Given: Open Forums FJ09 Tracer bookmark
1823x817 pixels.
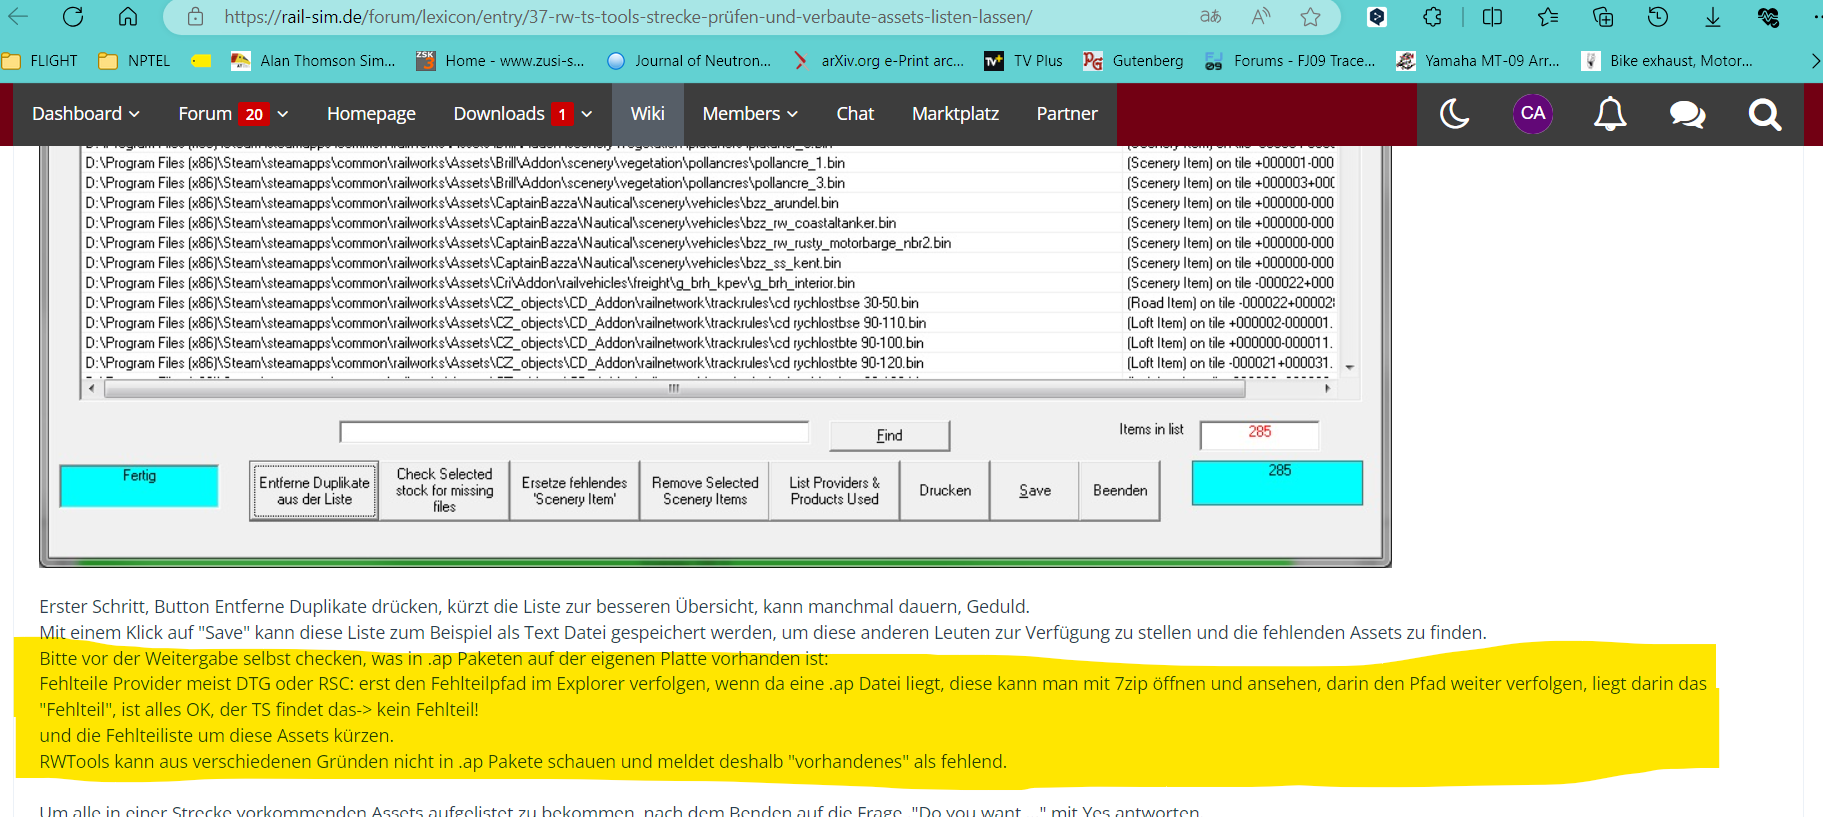Looking at the screenshot, I should (x=1290, y=61).
